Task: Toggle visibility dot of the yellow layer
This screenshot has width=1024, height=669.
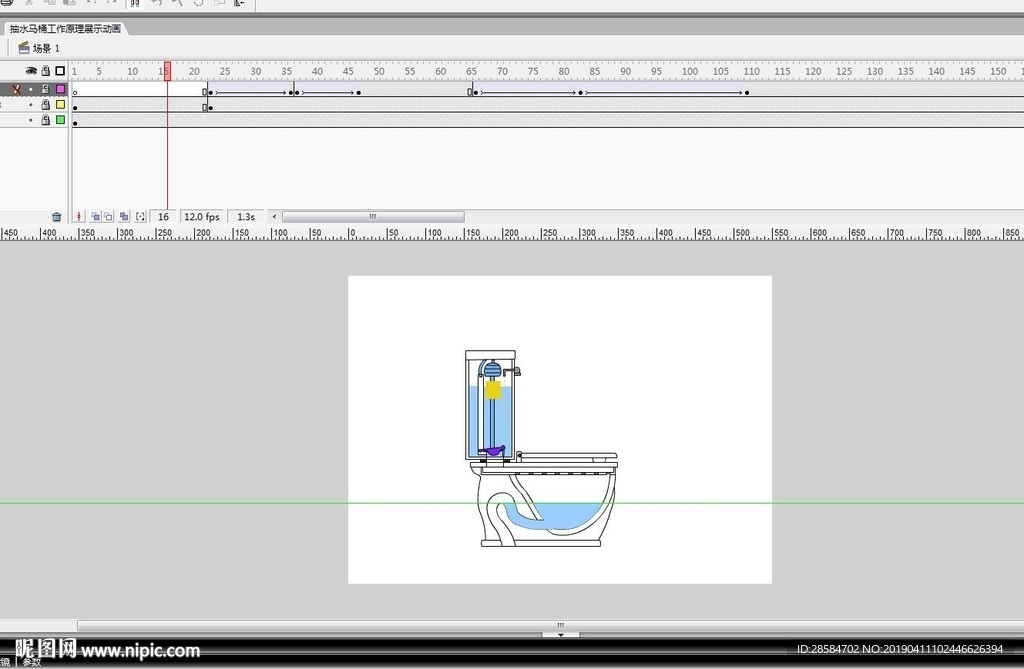Action: (31, 105)
